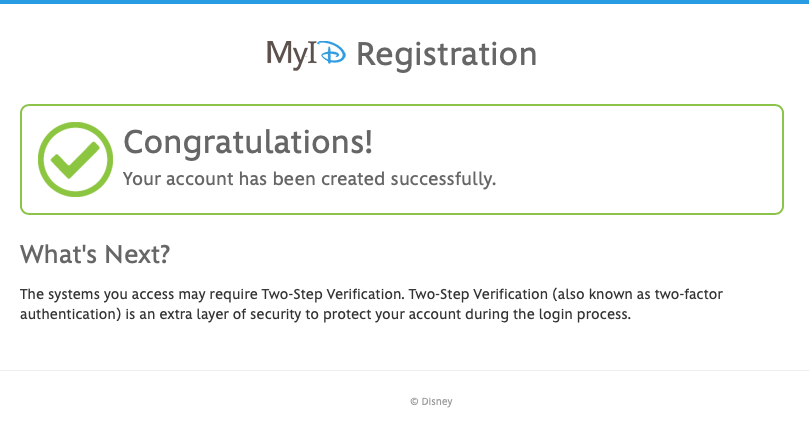
Task: Click the copyright symbol in footer
Action: click(414, 401)
